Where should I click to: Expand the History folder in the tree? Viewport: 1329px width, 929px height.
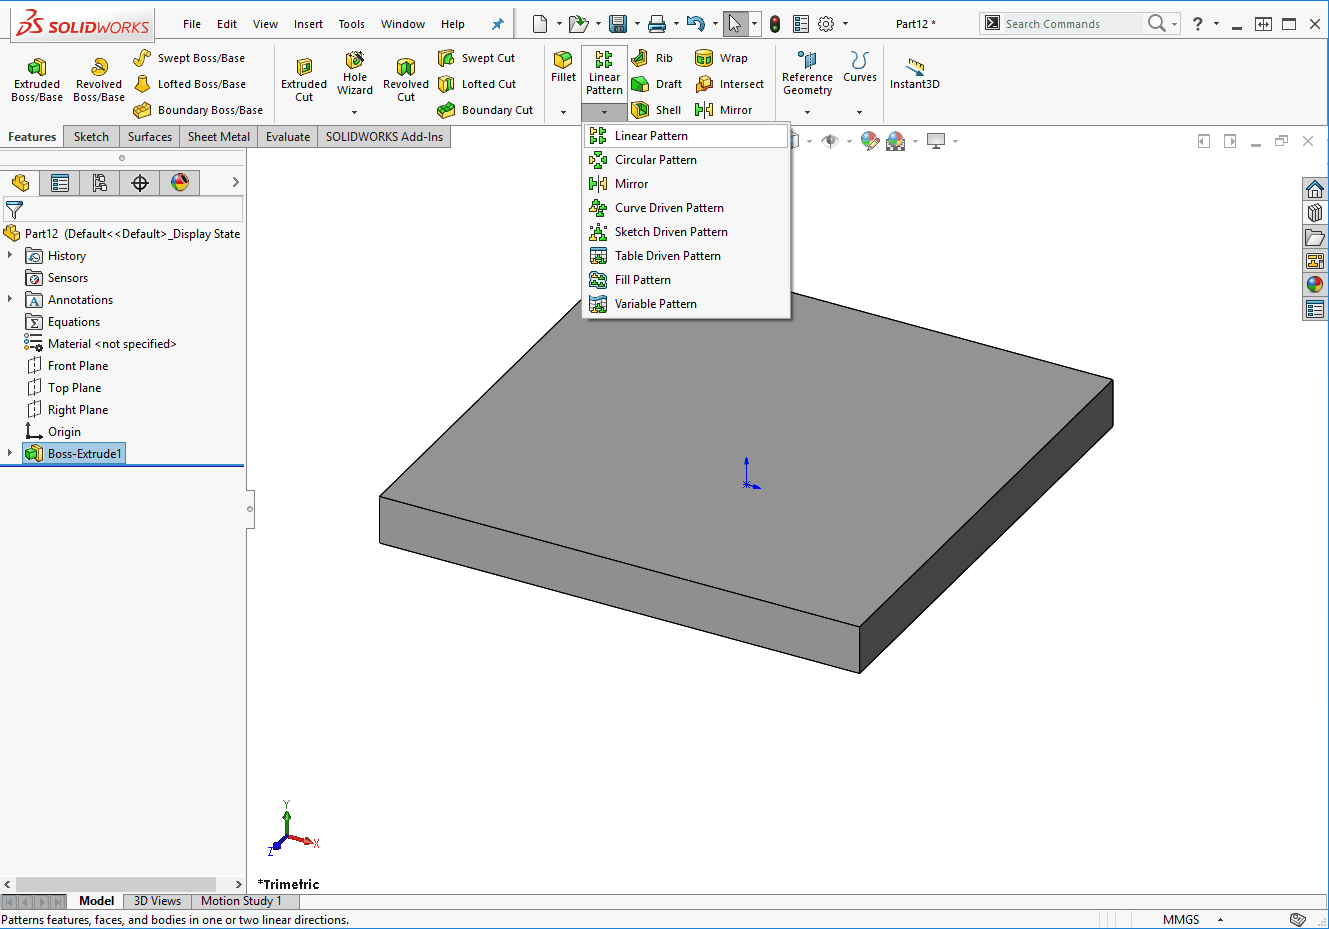[10, 256]
